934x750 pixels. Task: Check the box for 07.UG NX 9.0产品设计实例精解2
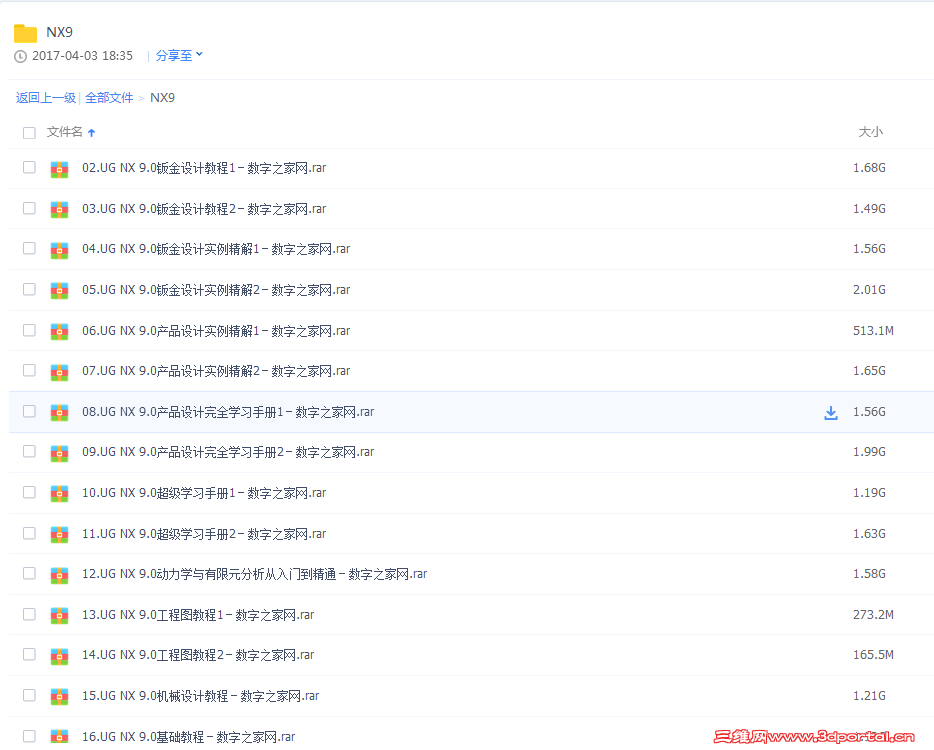tap(29, 371)
